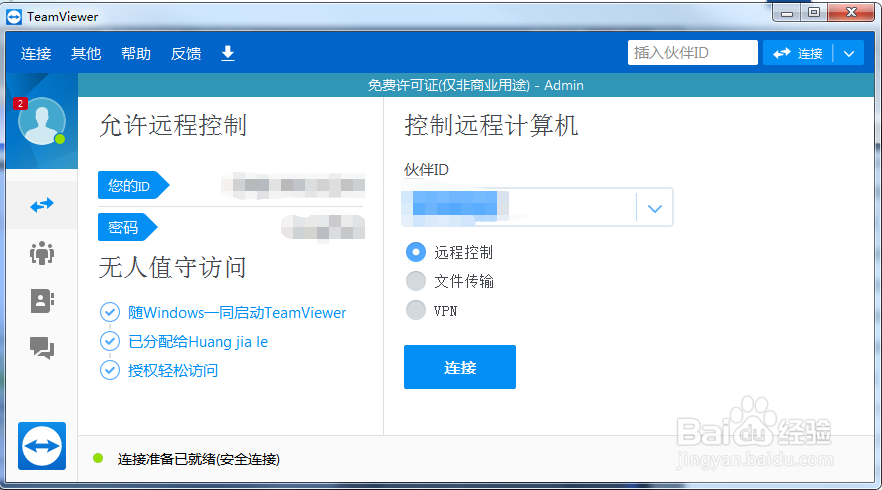
Task: Click the 您的ID label tag
Action: (x=133, y=185)
